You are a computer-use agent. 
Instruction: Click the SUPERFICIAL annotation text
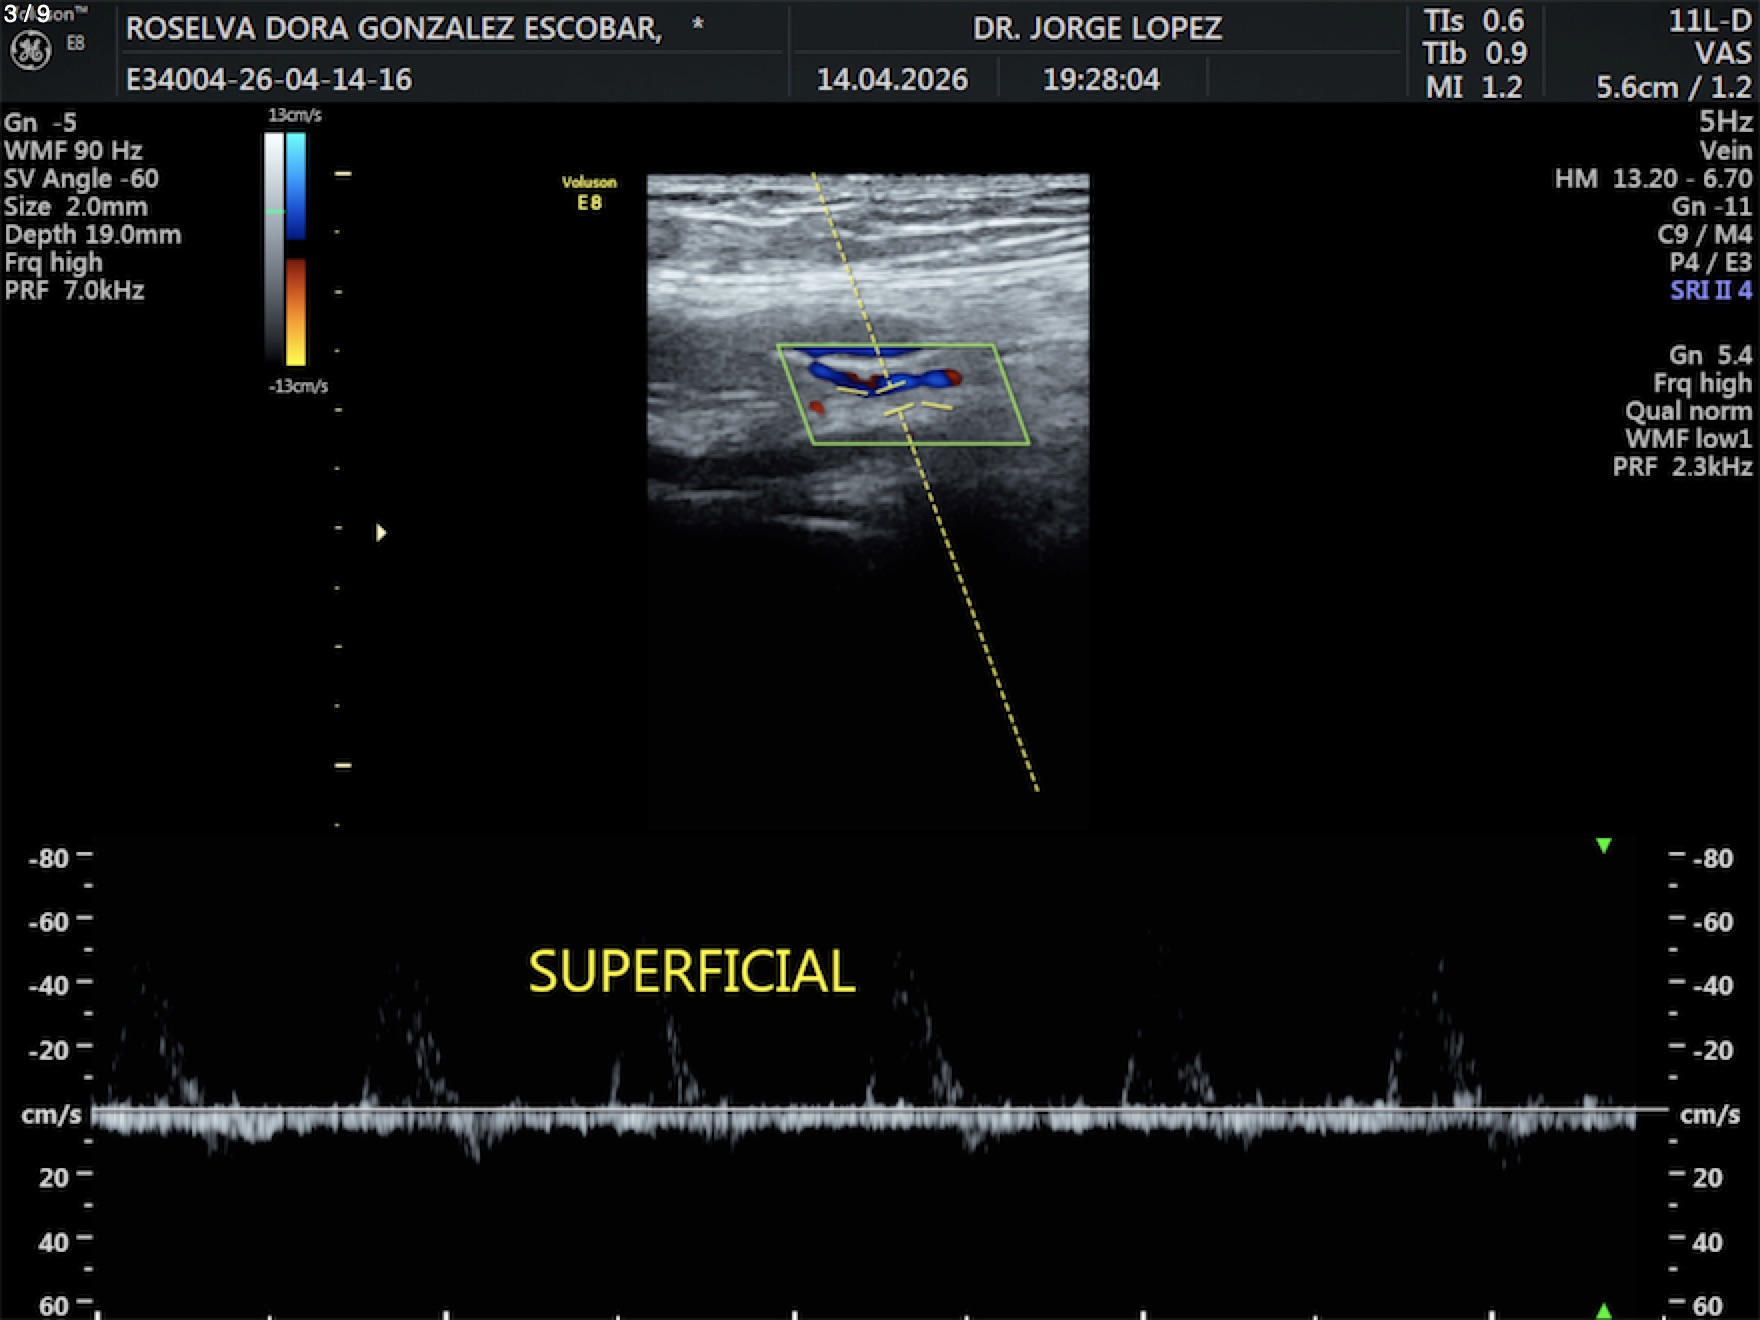click(691, 972)
